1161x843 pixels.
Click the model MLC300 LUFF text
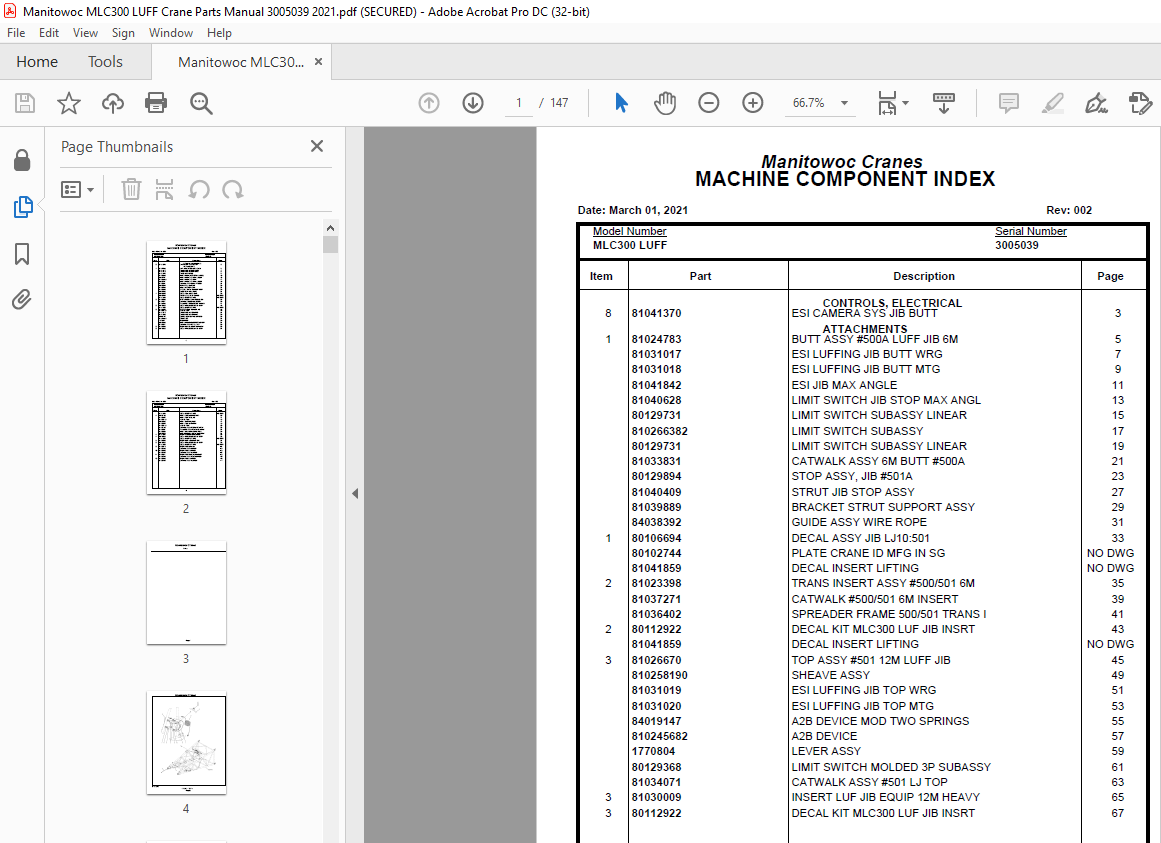[630, 246]
